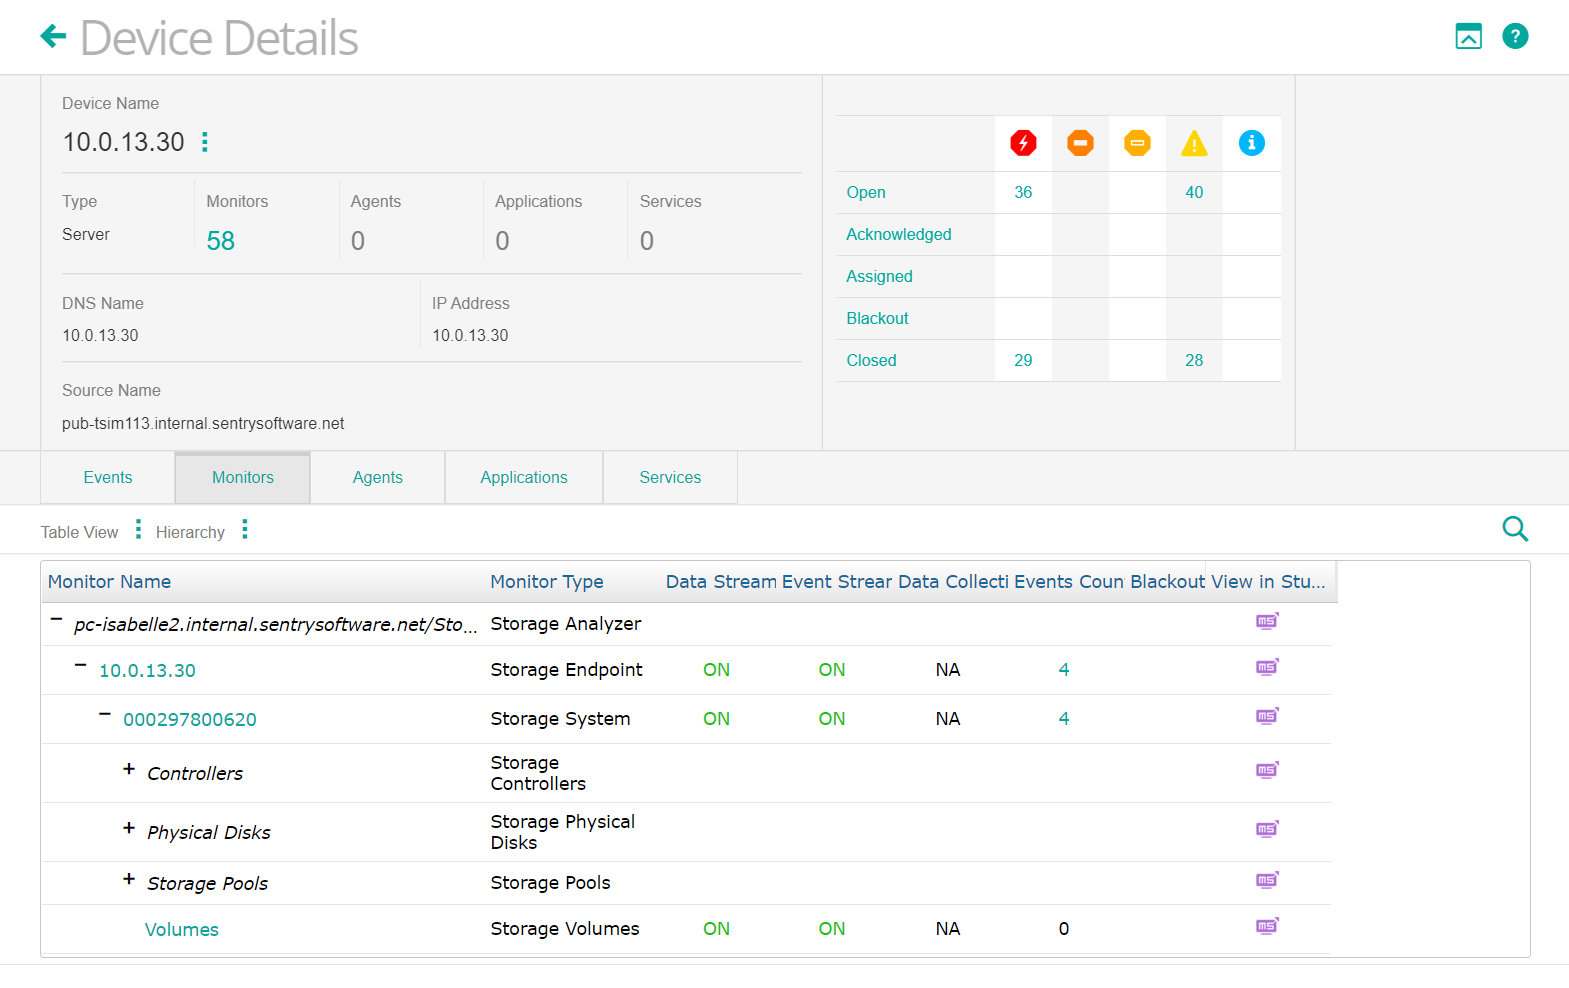Open View in Studio icon for Controllers
Image resolution: width=1569 pixels, height=988 pixels.
click(1267, 770)
